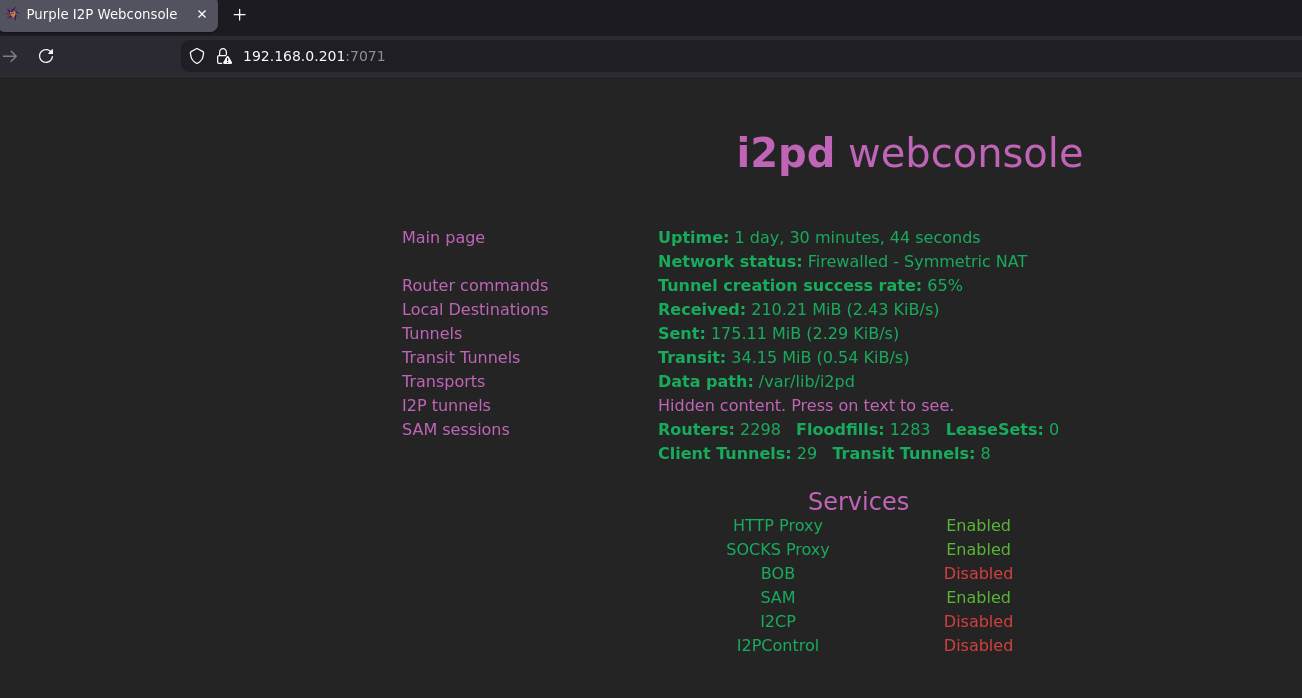The image size is (1302, 698).
Task: Click the tab's i2pd favicon
Action: pos(12,15)
